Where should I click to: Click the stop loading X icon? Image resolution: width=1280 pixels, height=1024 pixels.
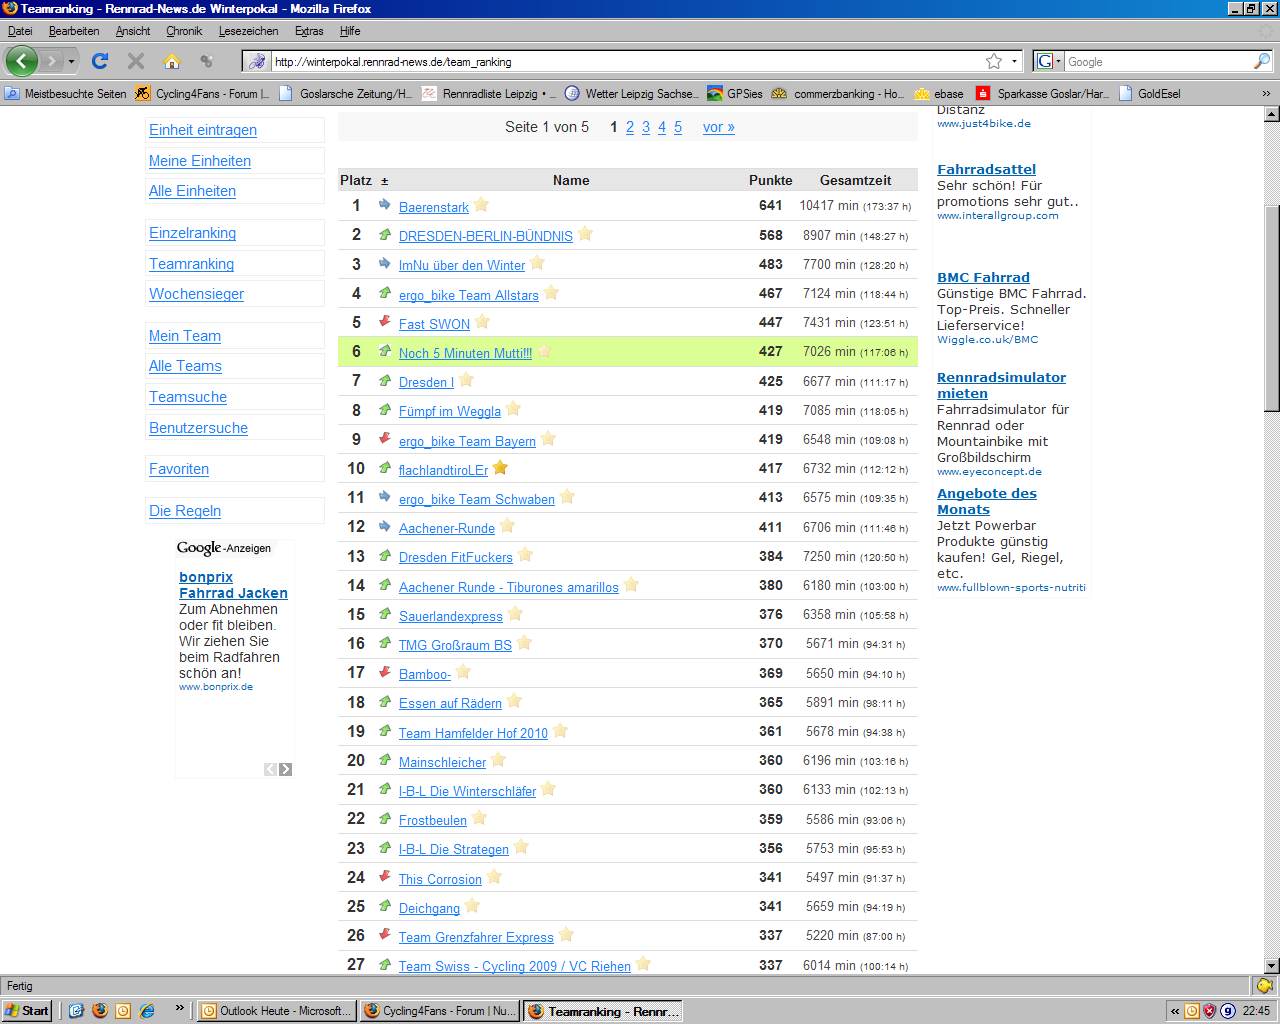click(x=136, y=61)
